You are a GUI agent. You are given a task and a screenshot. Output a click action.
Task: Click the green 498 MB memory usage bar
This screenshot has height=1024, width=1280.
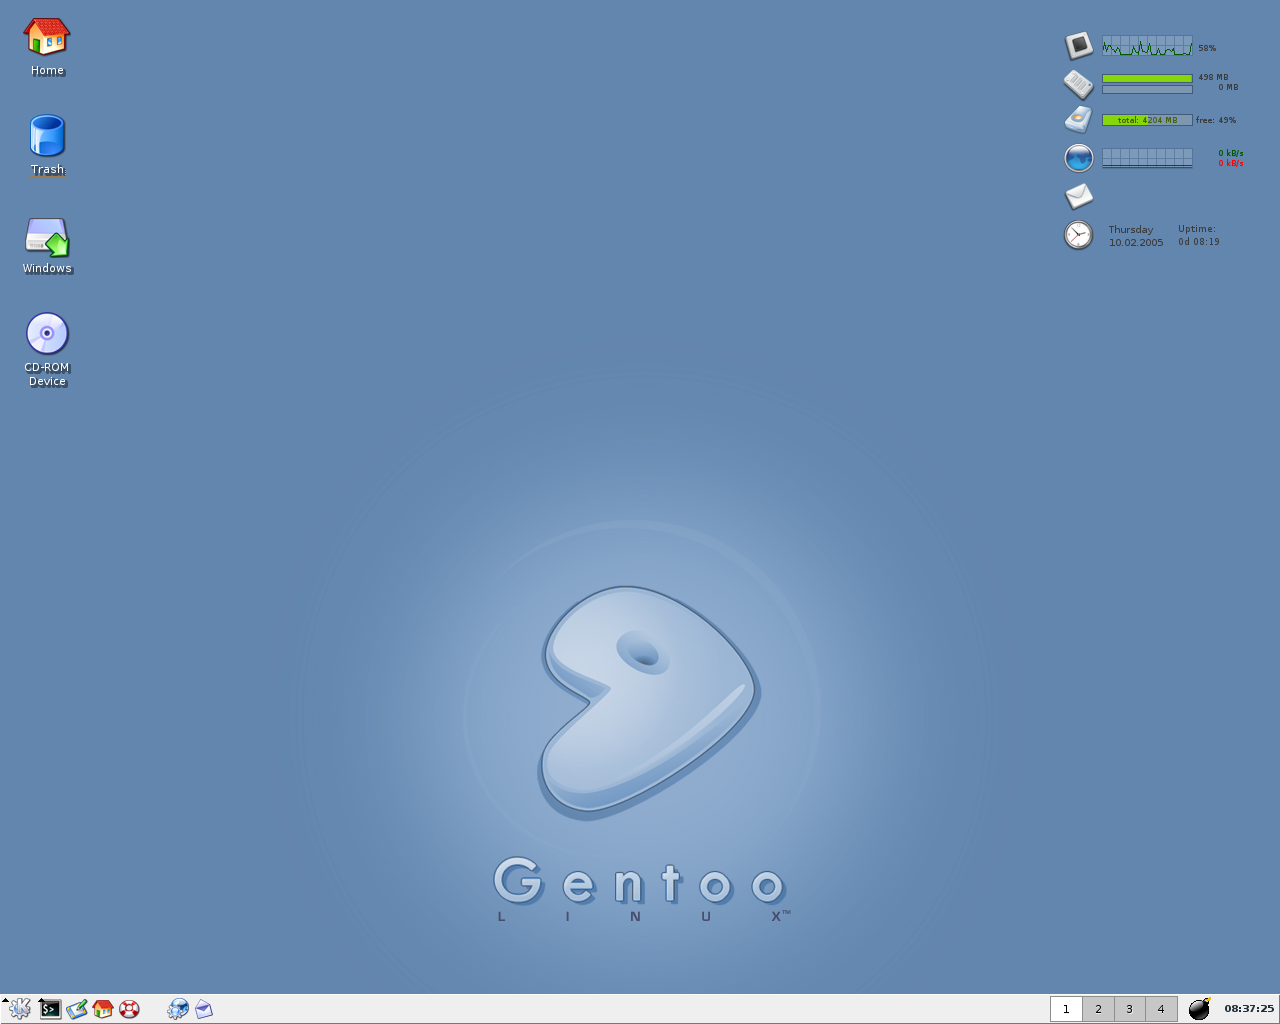1147,78
